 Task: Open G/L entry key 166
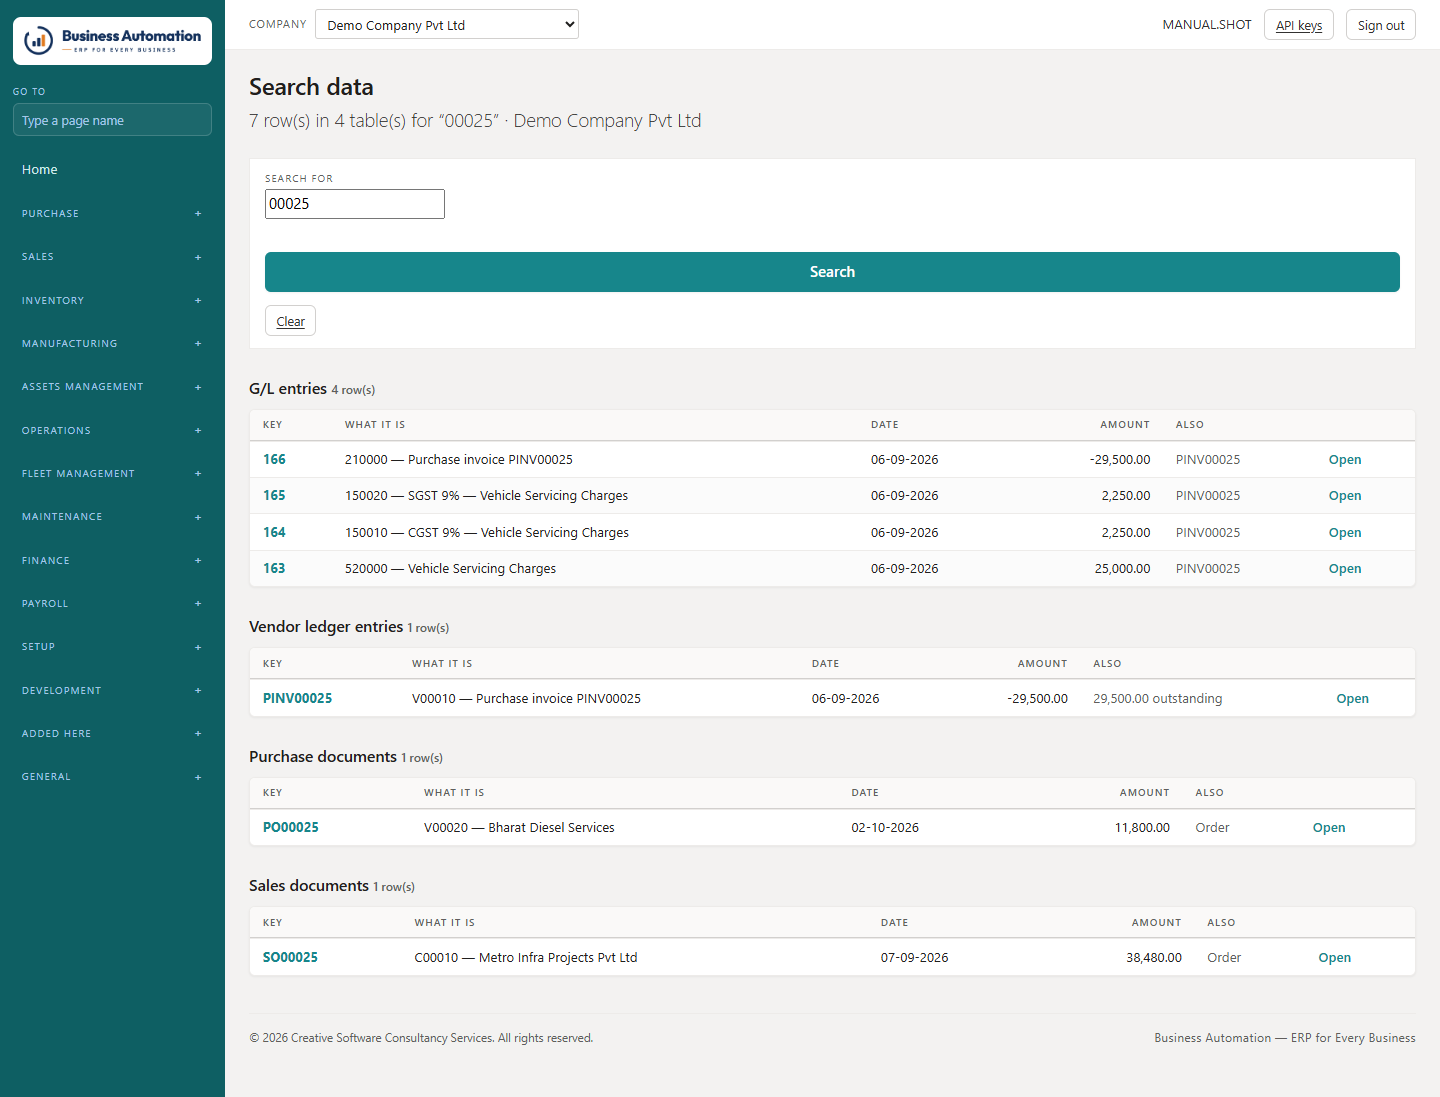coord(274,459)
